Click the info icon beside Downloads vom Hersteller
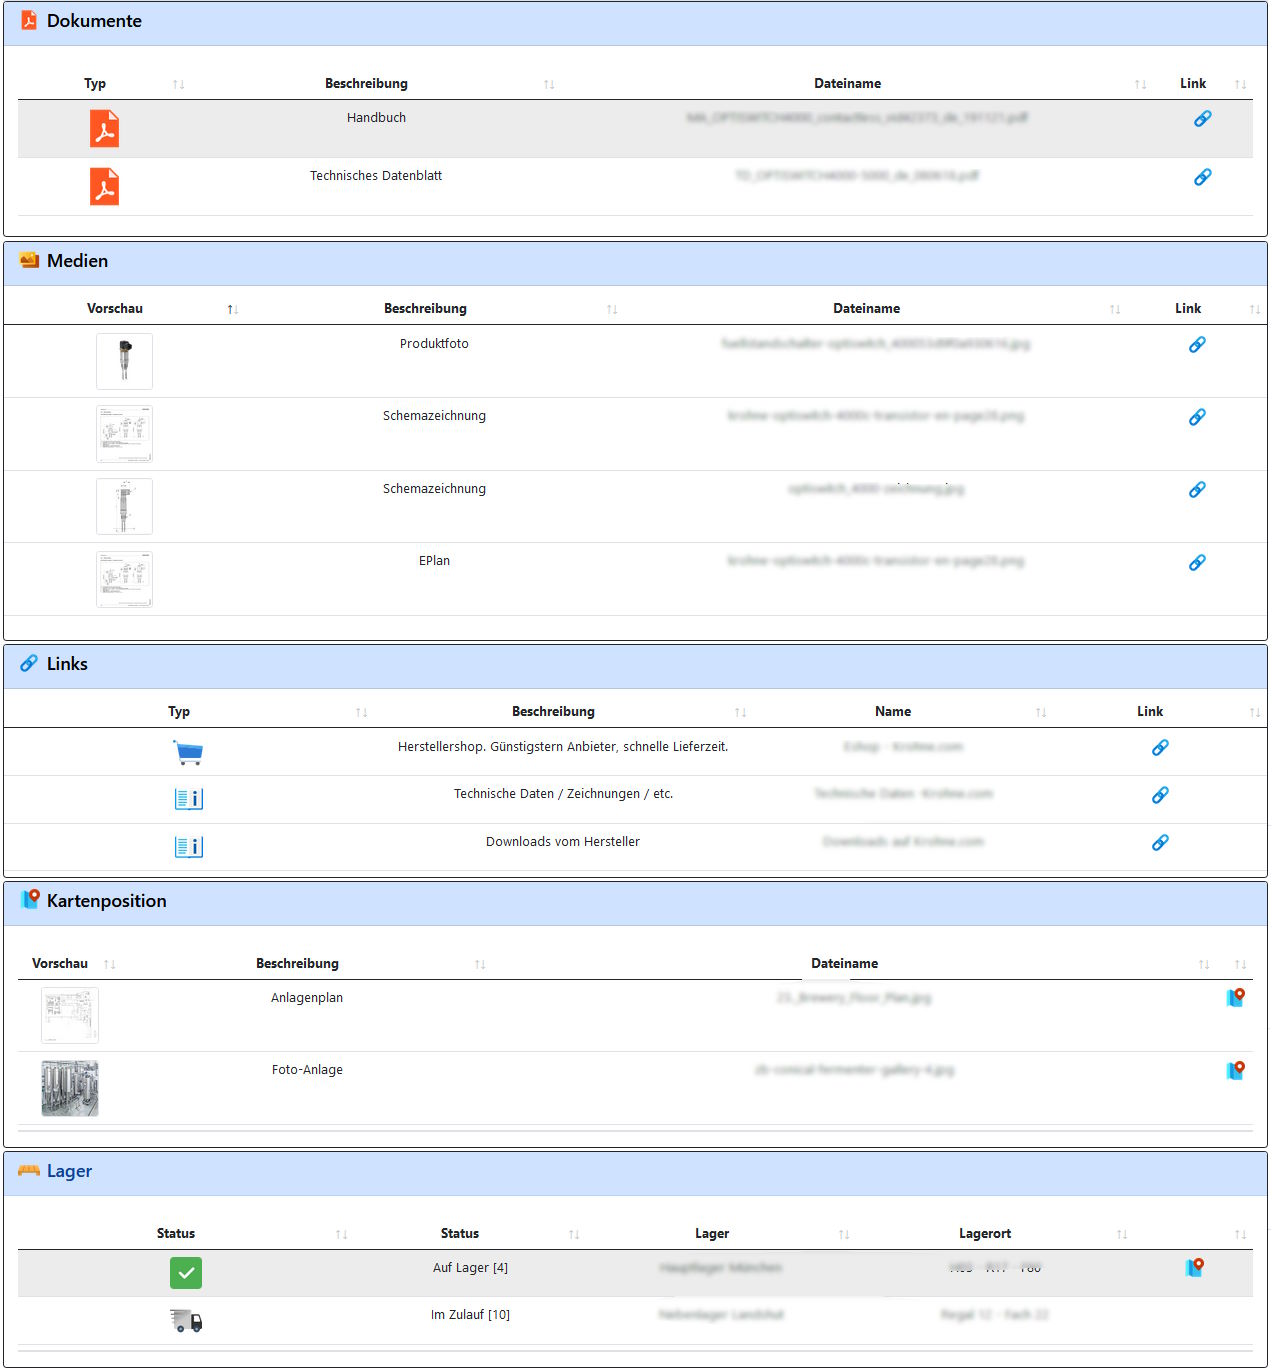Viewport: 1277px width, 1368px height. pyautogui.click(x=188, y=847)
